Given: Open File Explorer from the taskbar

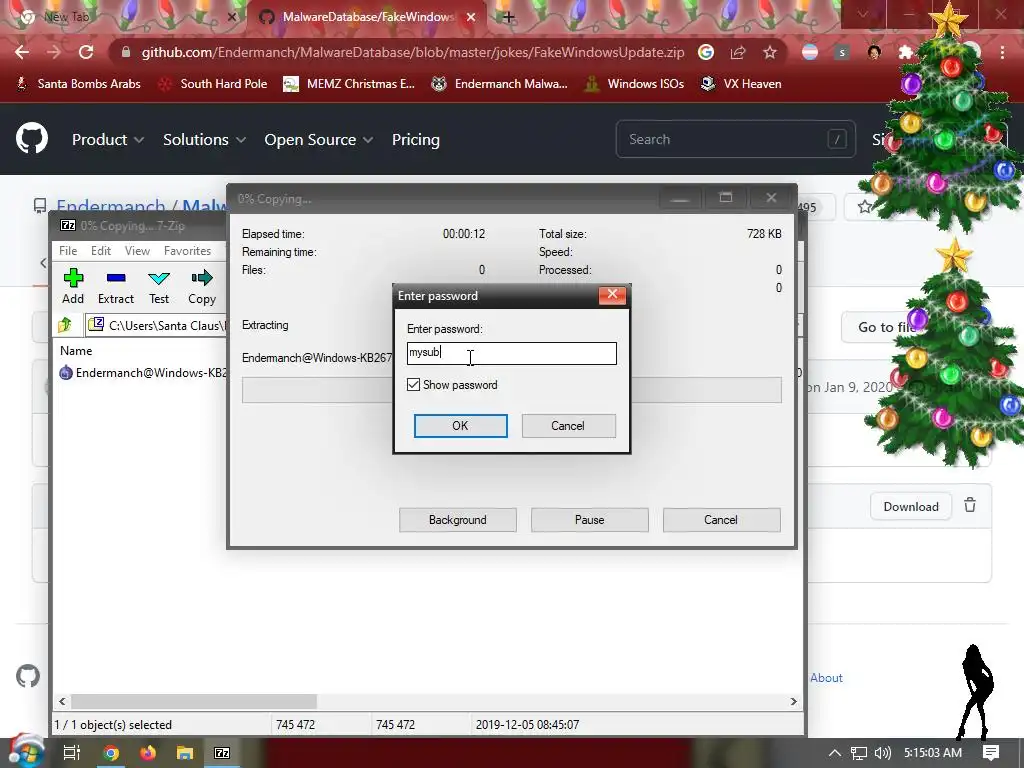Looking at the screenshot, I should [185, 753].
